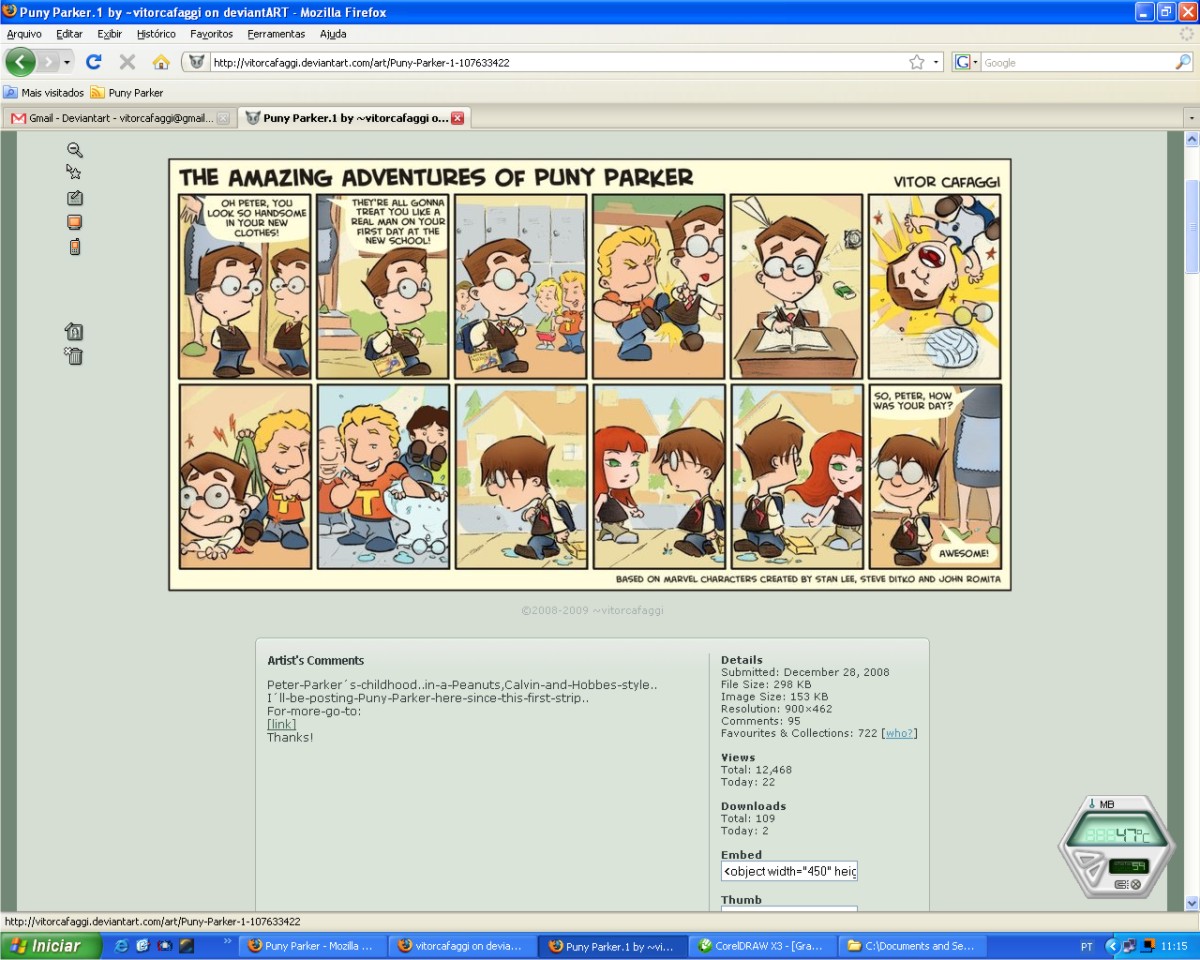
Task: Click the vertical scrollbar thumb
Action: [1191, 227]
